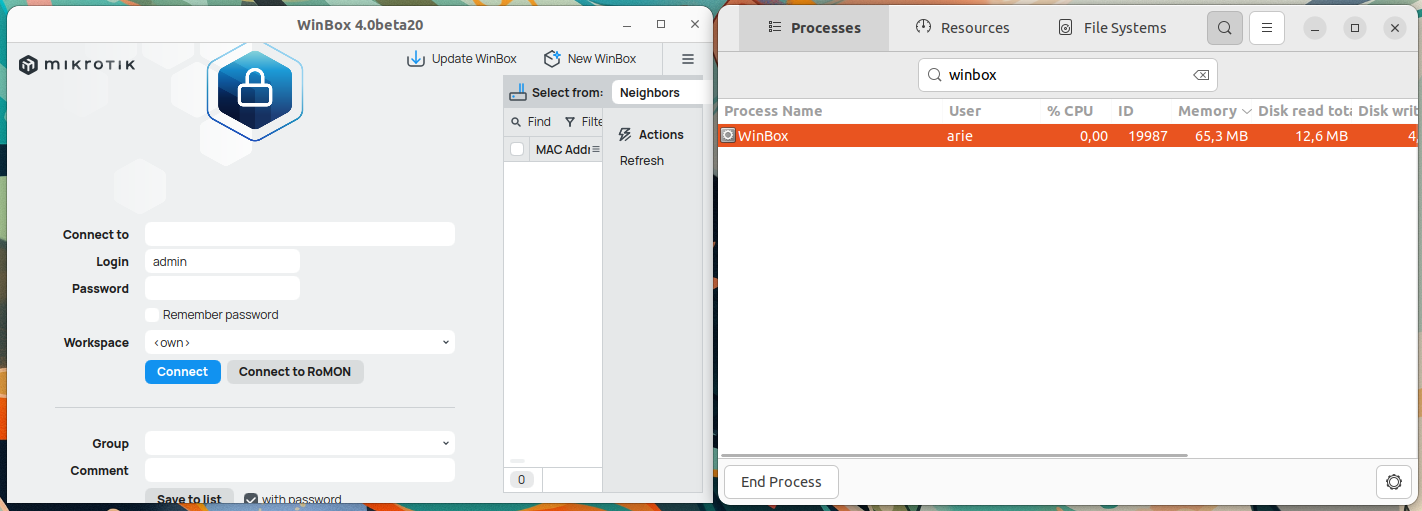
Task: Enable the Remember password checkbox
Action: coord(152,315)
